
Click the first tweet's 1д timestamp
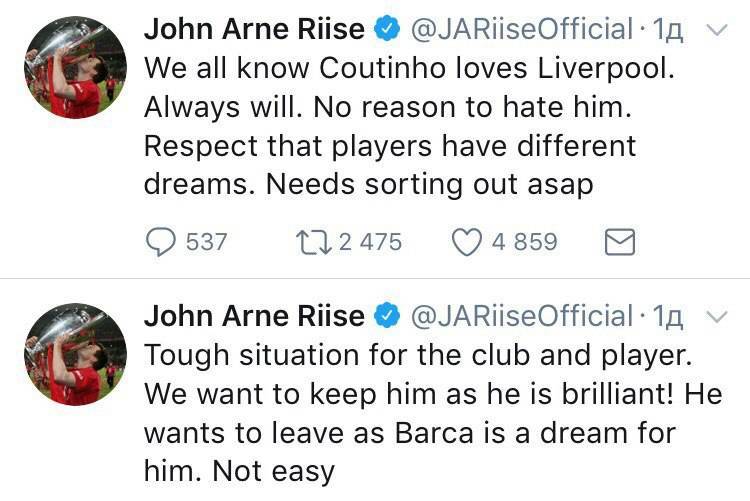[x=668, y=30]
